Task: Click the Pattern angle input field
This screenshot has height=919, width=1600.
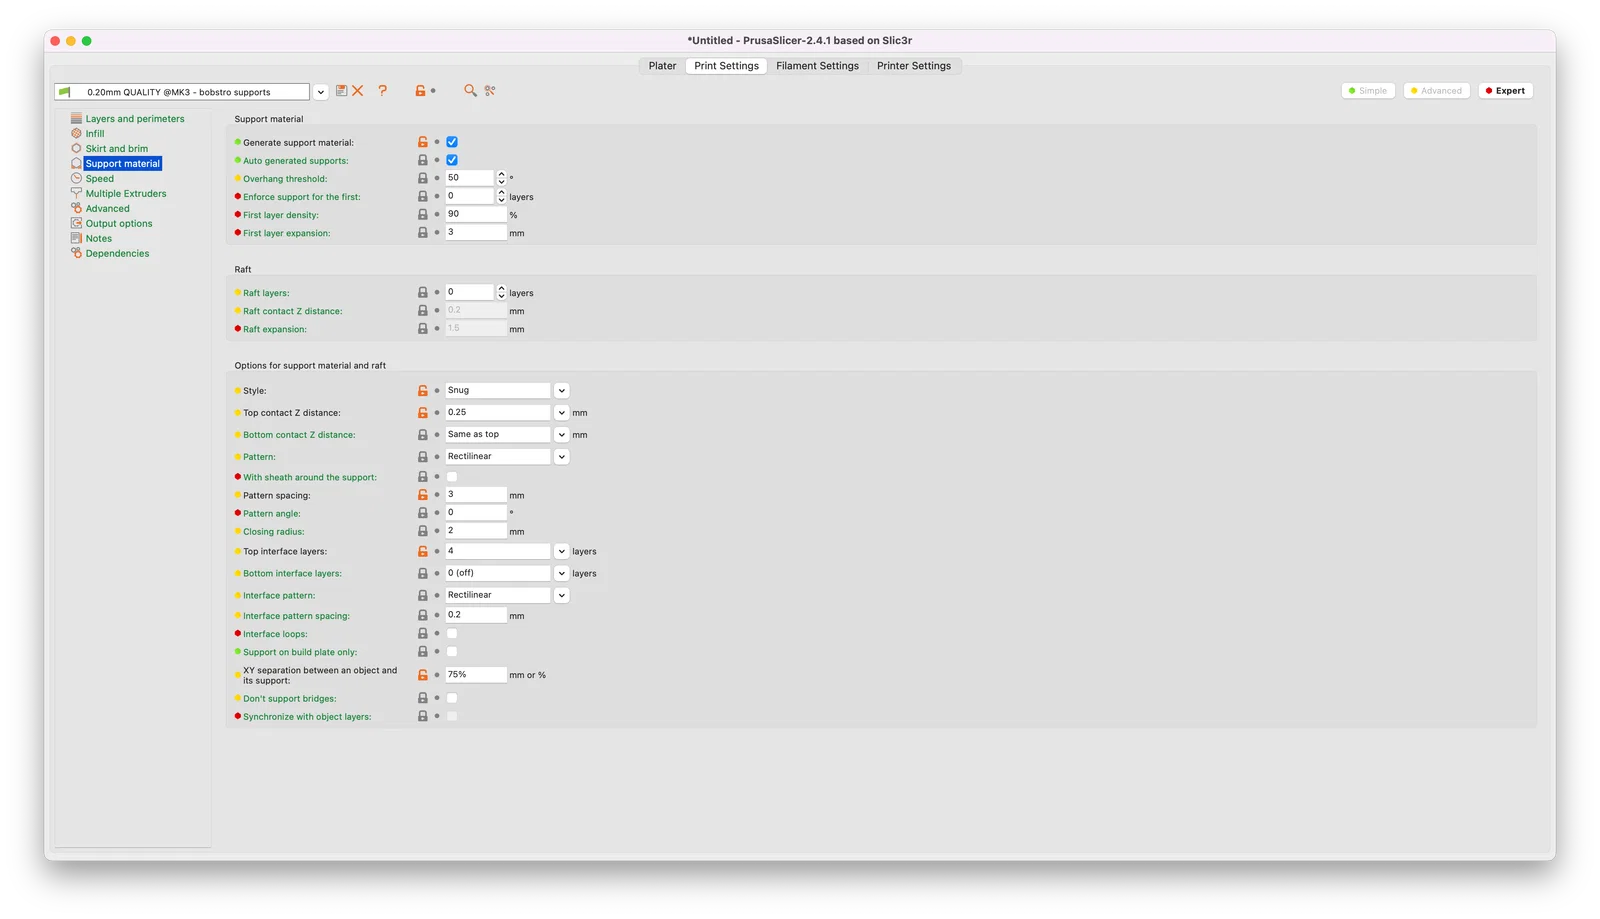Action: (476, 513)
